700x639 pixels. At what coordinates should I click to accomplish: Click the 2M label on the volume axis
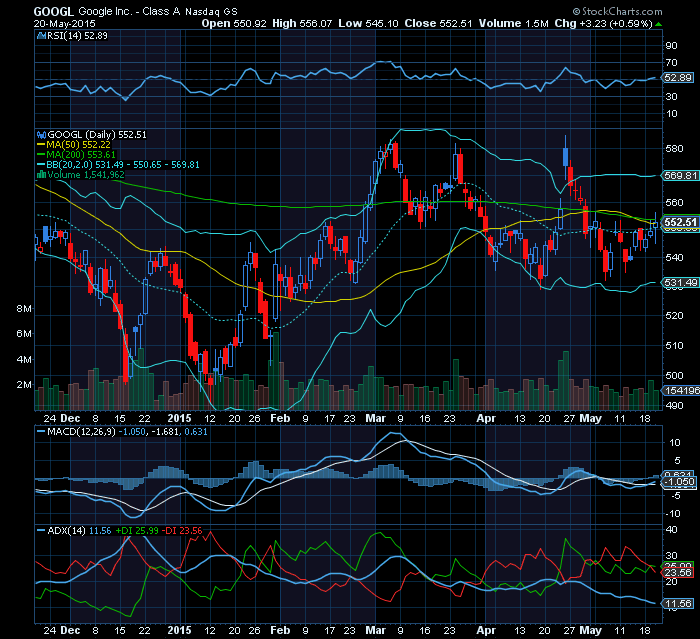pyautogui.click(x=24, y=384)
